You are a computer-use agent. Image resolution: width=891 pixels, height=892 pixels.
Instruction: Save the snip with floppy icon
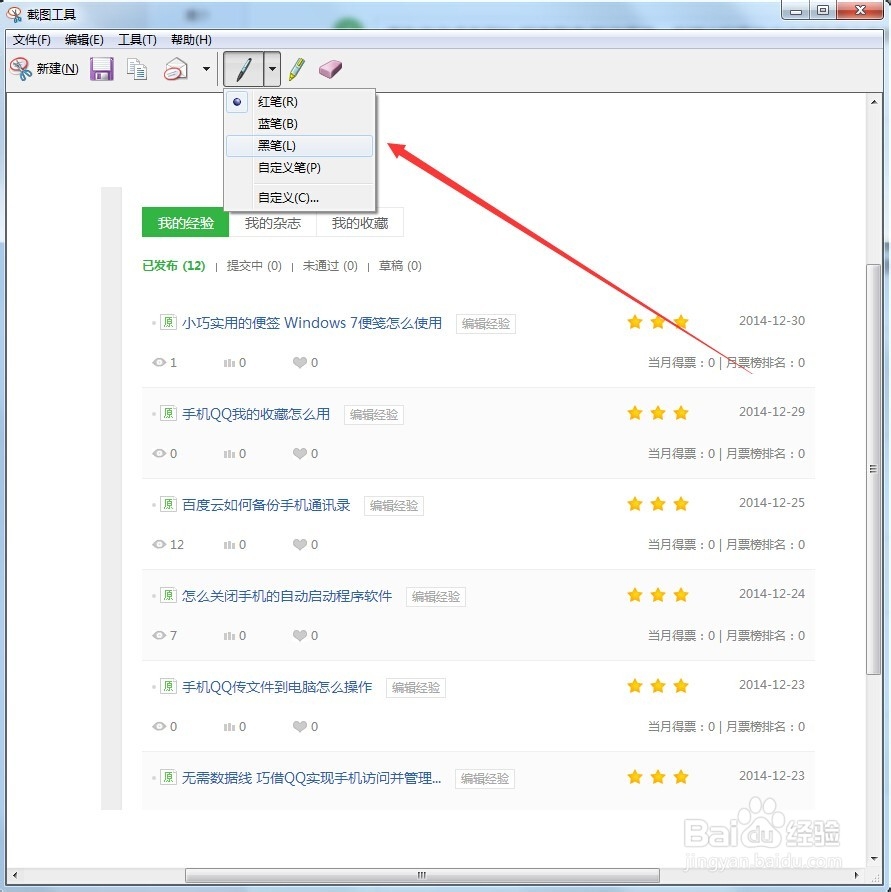[x=102, y=69]
